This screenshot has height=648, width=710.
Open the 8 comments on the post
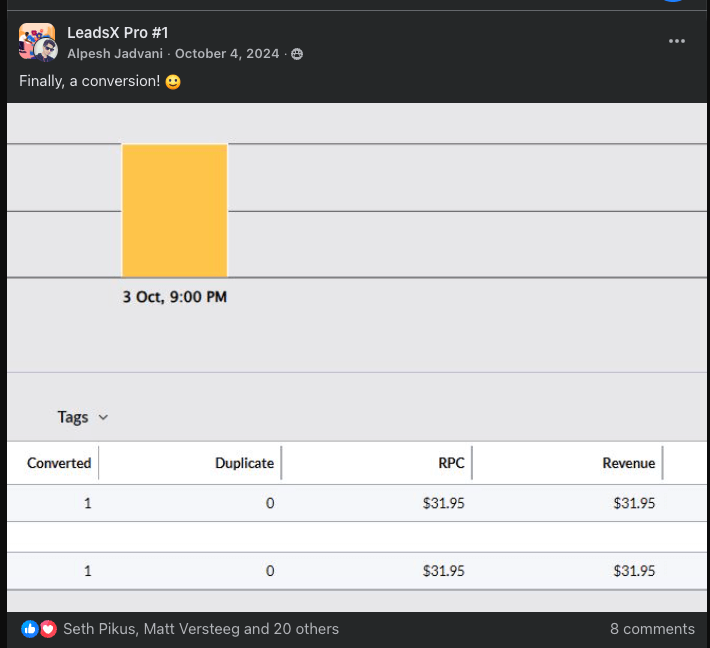click(652, 629)
